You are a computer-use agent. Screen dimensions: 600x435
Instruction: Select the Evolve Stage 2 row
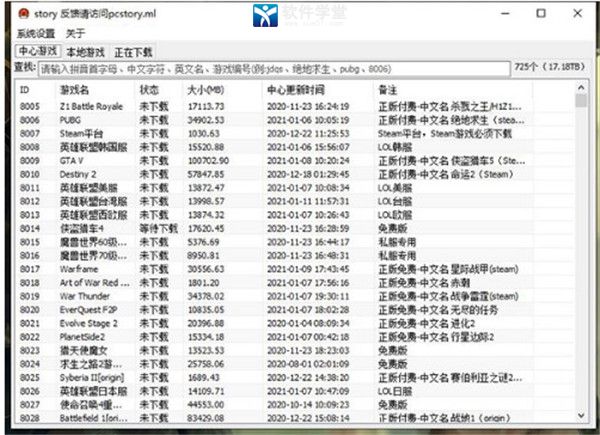[x=294, y=323]
